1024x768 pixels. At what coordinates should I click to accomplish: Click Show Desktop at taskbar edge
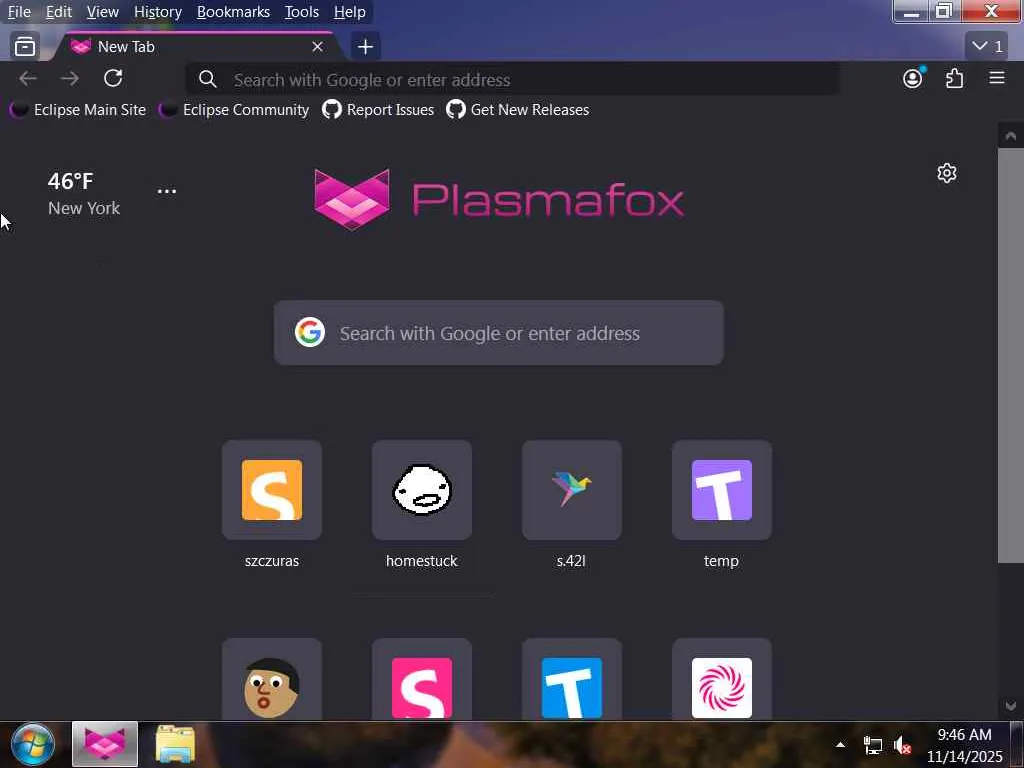[x=1017, y=744]
